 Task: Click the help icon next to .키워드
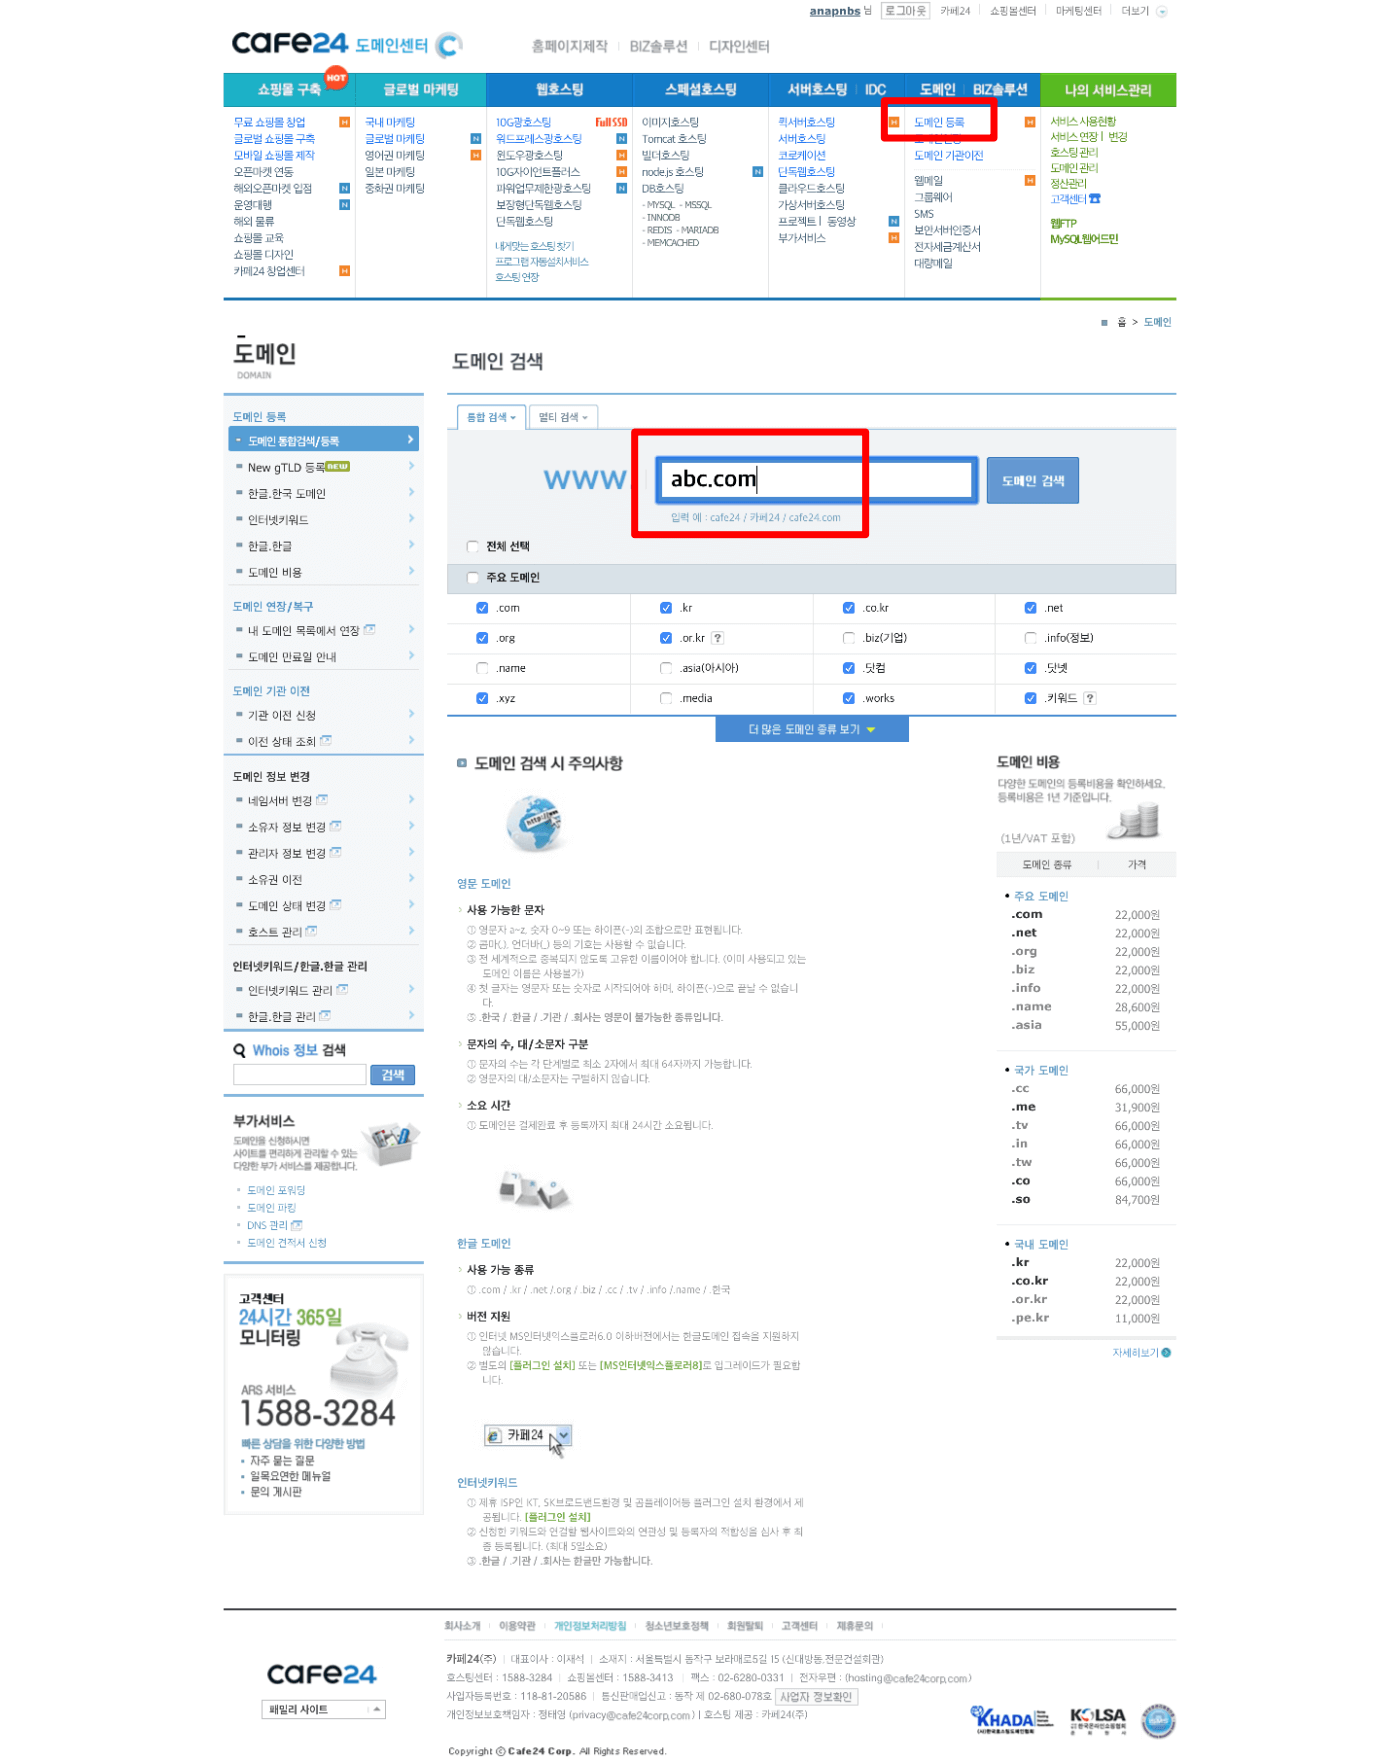click(x=1090, y=698)
